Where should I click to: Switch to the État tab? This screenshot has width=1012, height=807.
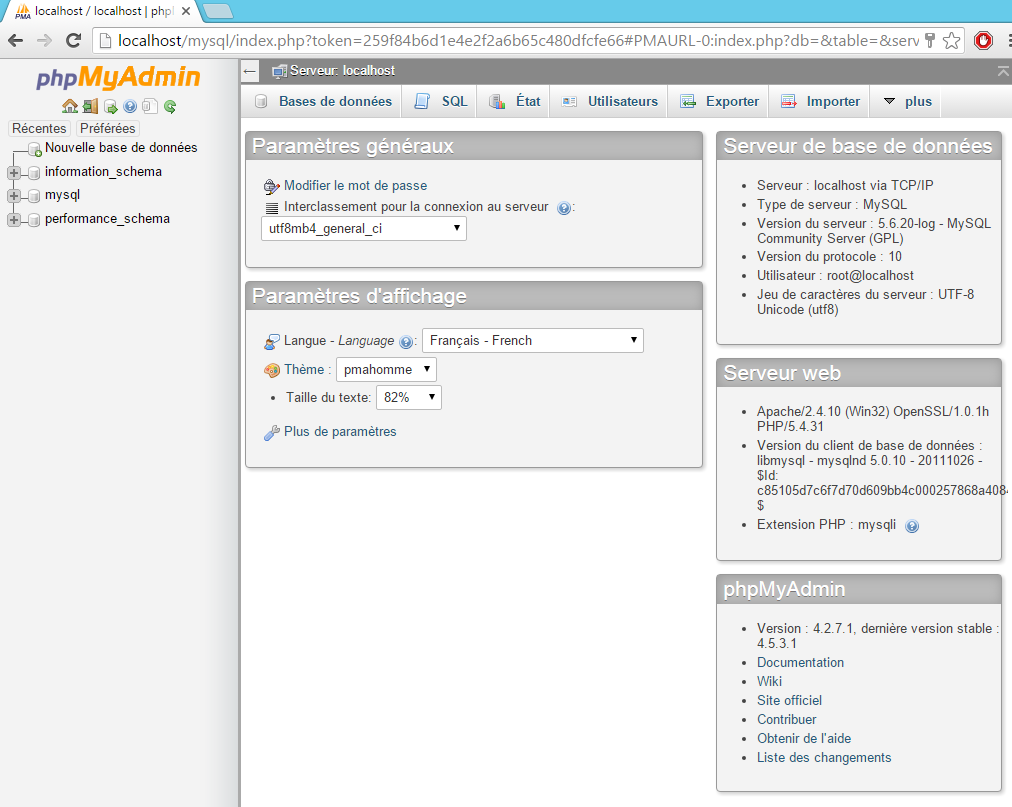[x=514, y=101]
